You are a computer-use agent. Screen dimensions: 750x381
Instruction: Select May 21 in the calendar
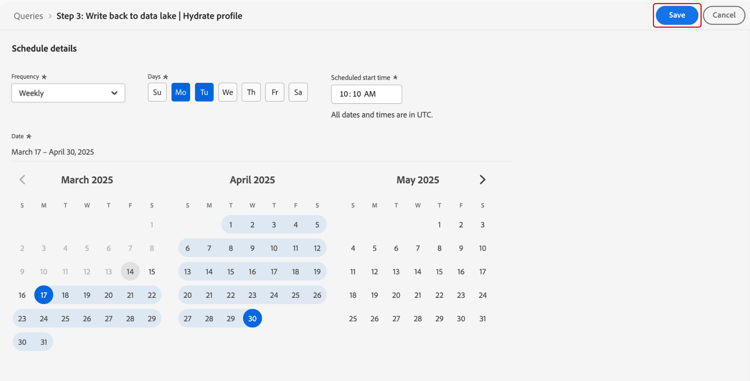418,295
